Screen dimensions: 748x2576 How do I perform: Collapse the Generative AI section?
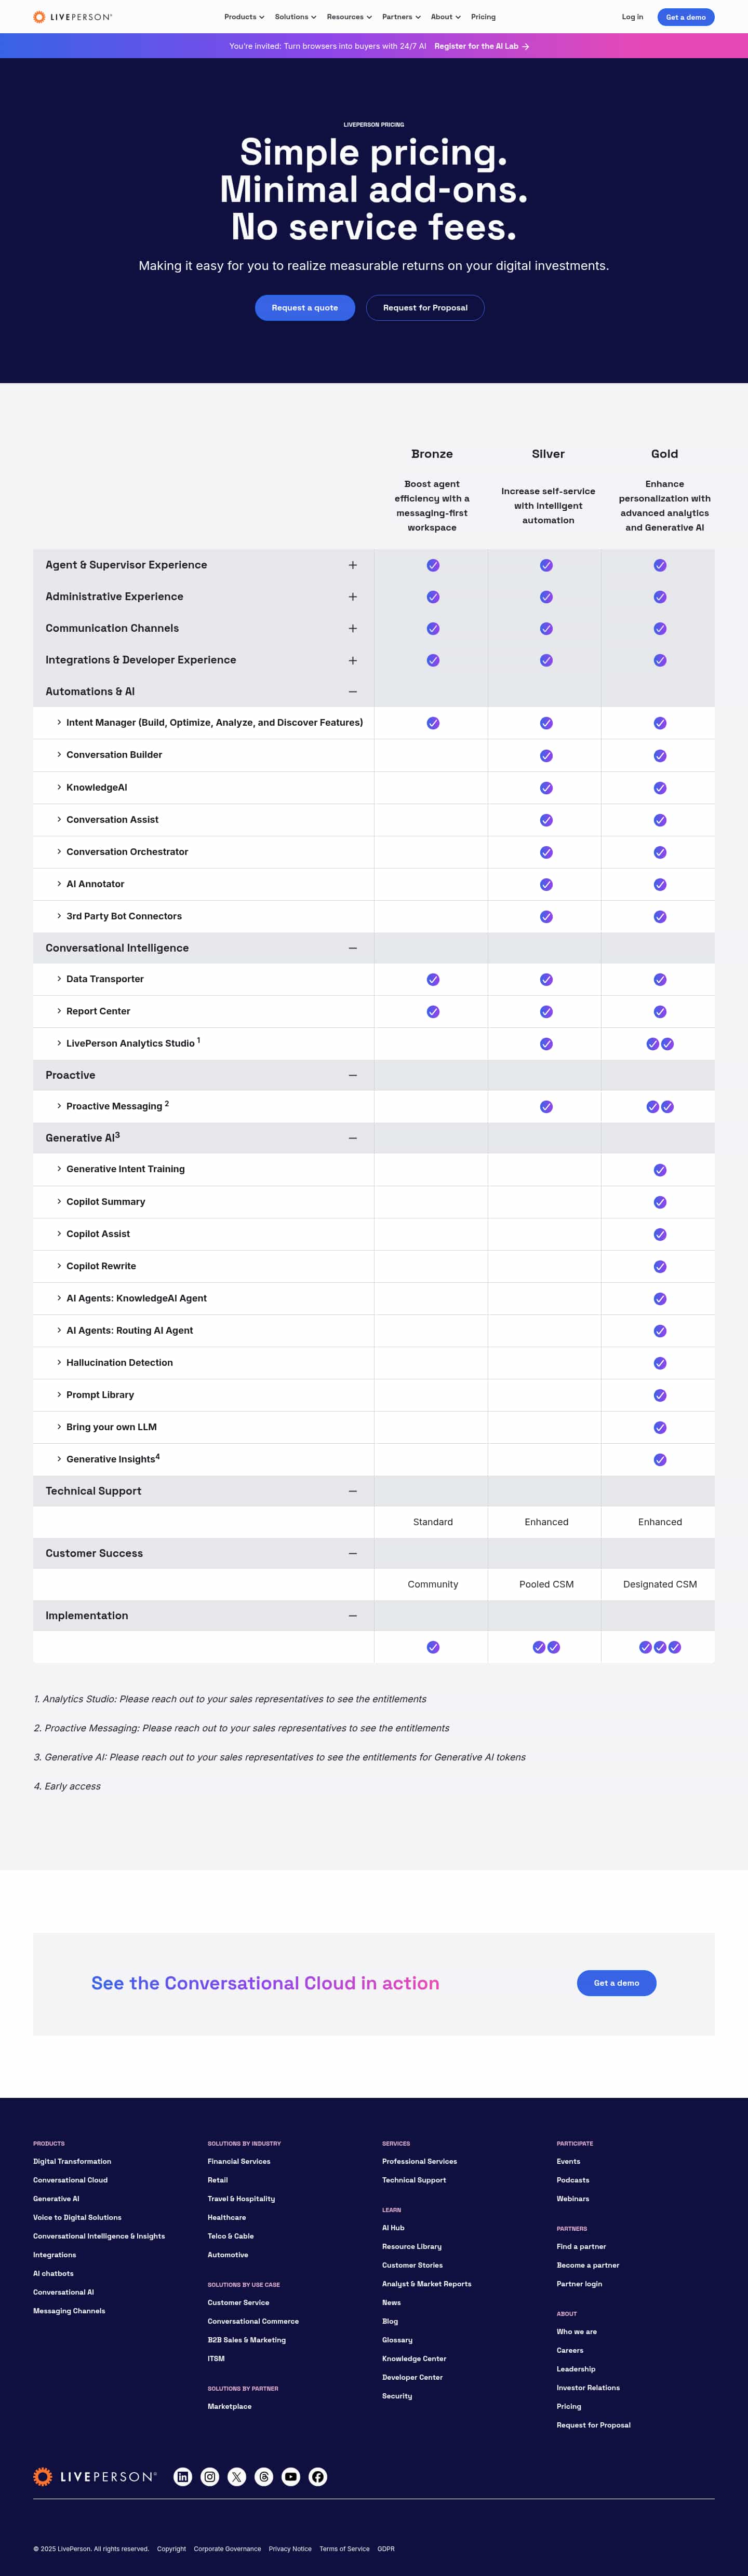[352, 1138]
